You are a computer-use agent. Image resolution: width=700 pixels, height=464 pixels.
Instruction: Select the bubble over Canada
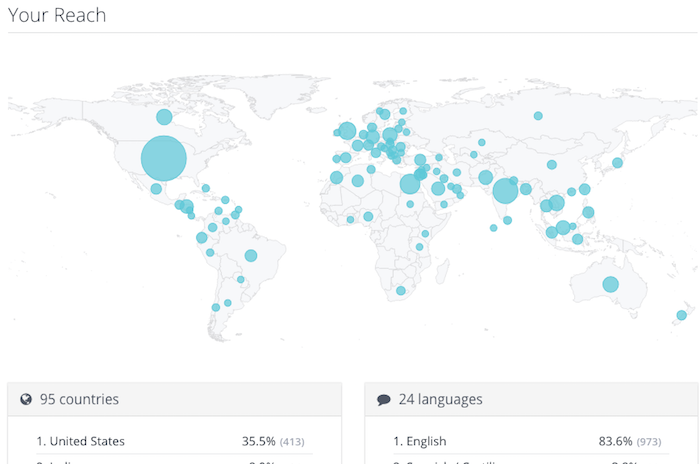[x=164, y=117]
